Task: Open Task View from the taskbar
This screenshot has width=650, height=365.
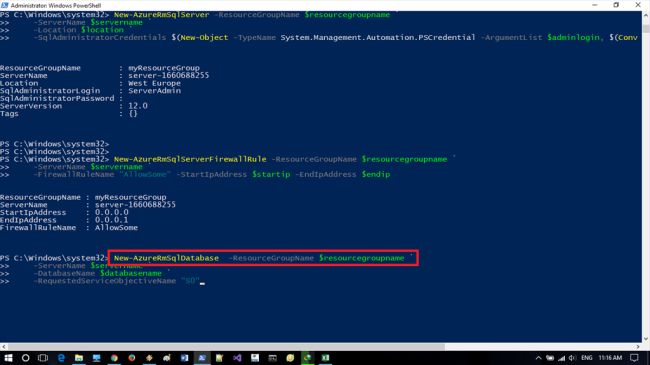Action: [x=43, y=358]
